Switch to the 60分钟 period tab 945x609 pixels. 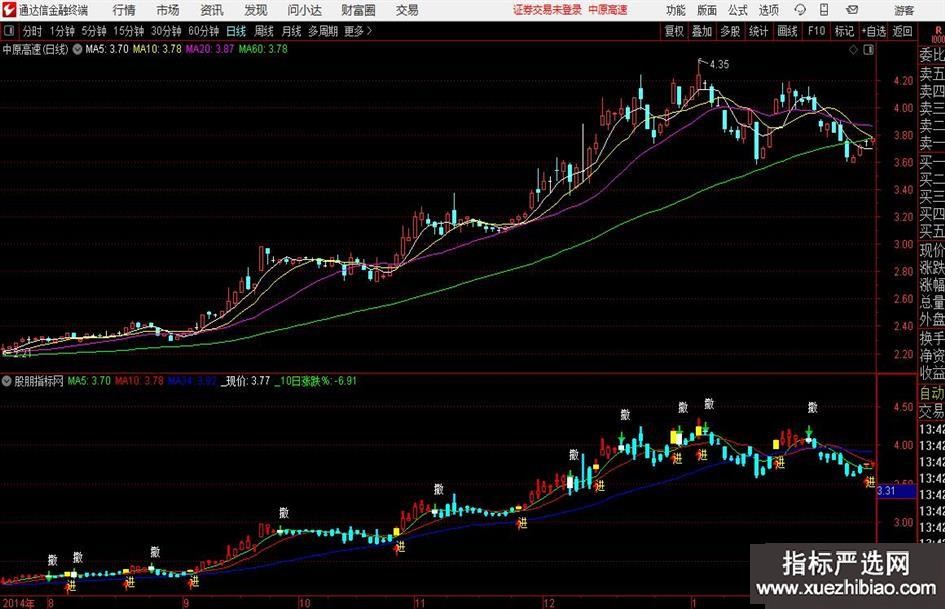204,31
